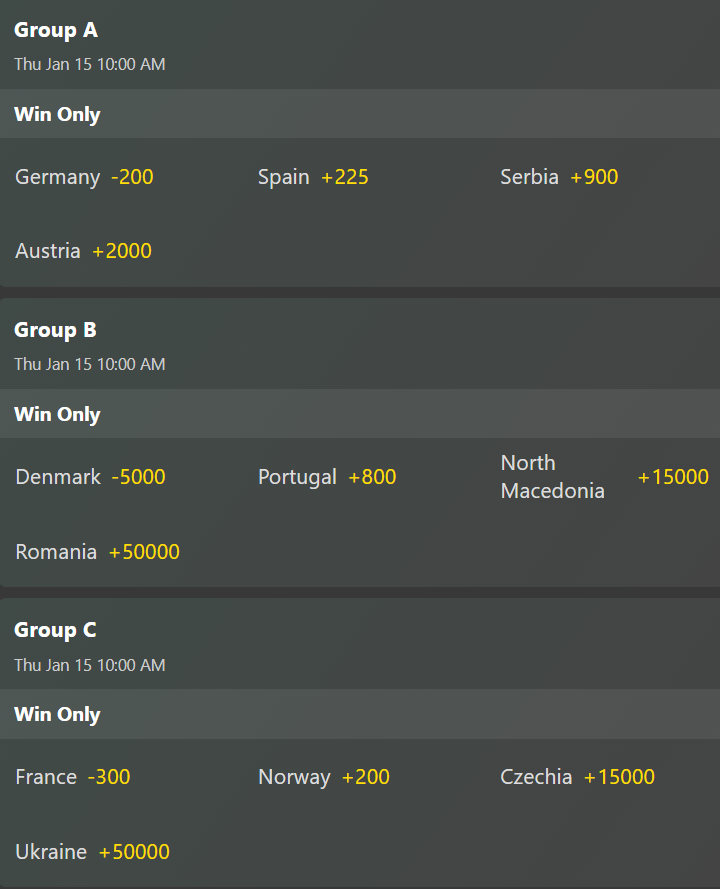Add Portugal +800 to bet slip

pyautogui.click(x=327, y=477)
